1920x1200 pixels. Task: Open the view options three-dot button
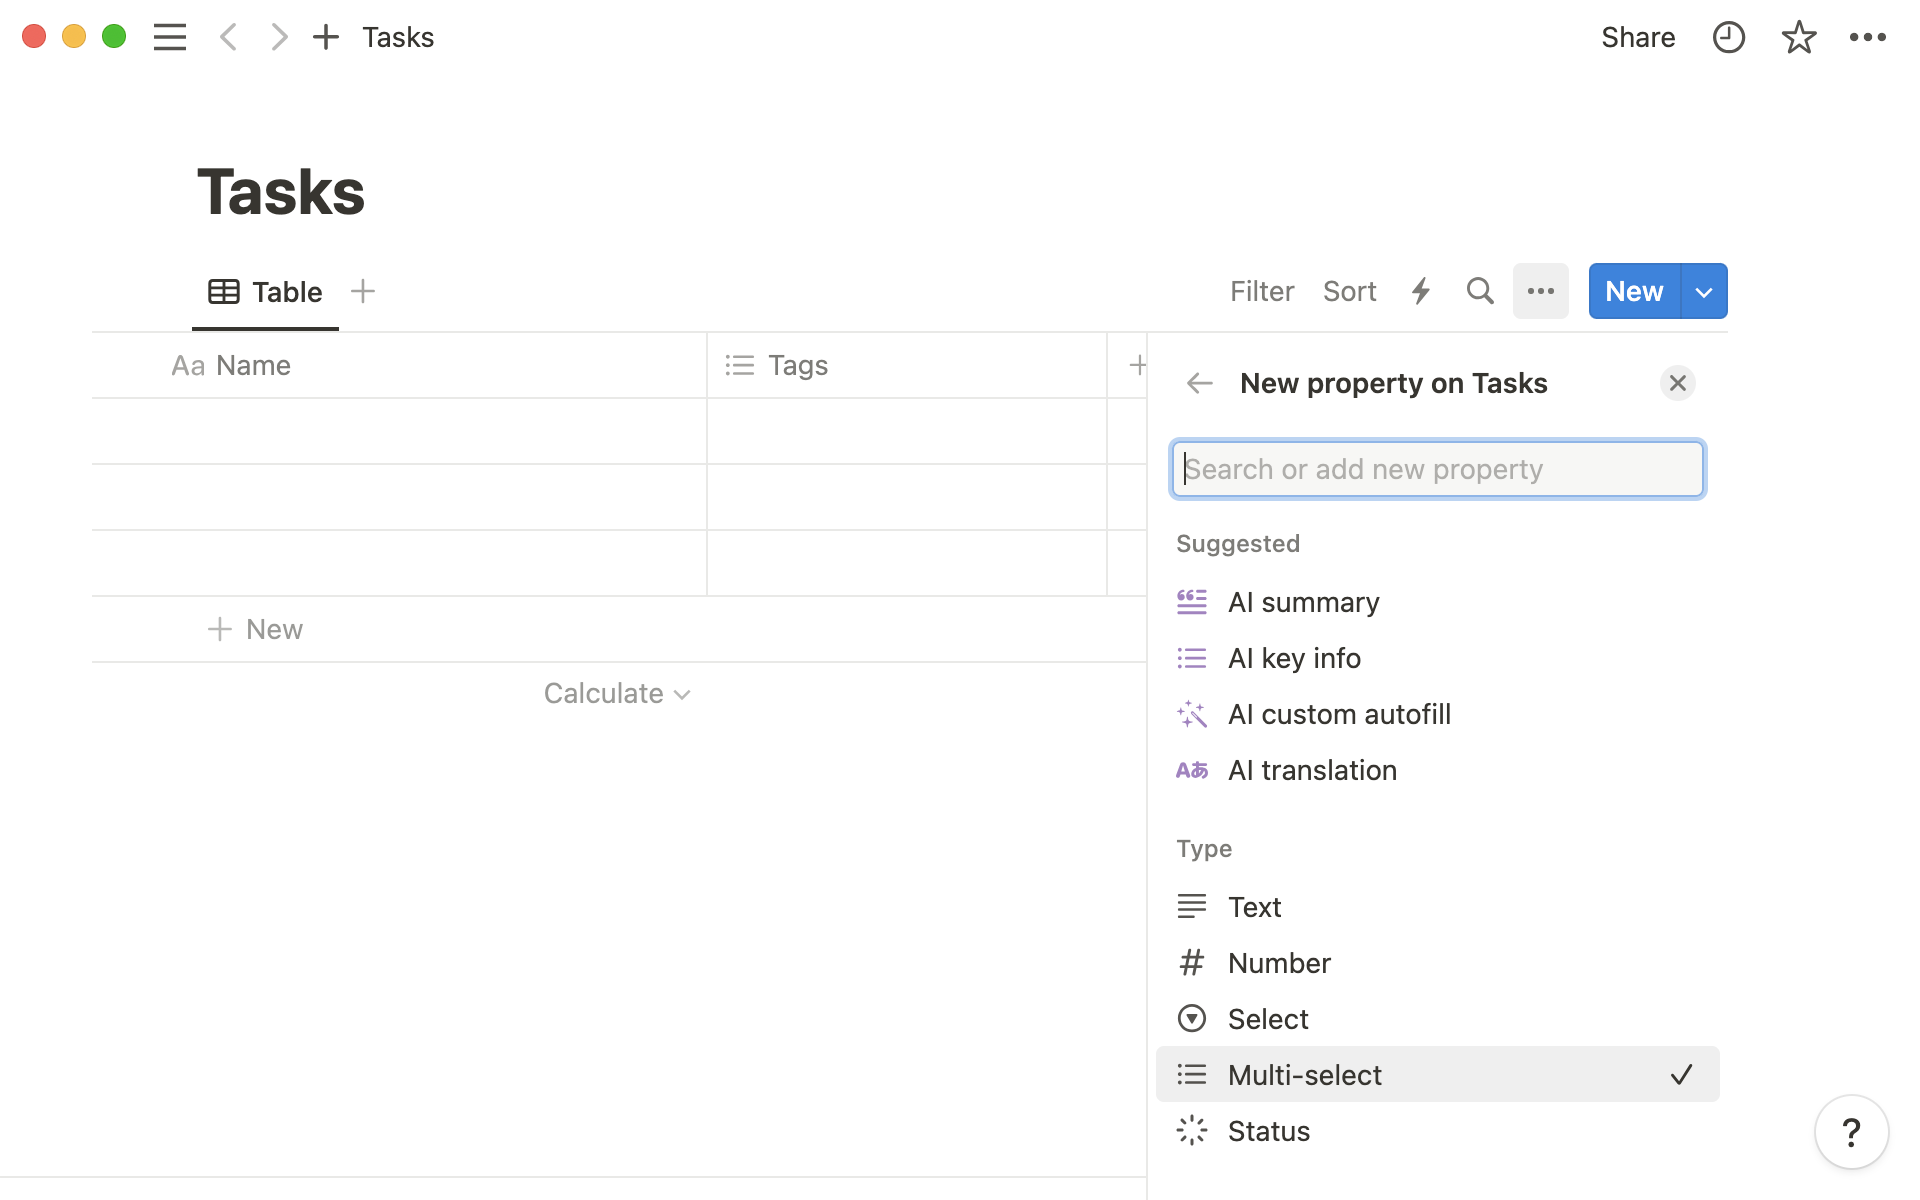1540,291
